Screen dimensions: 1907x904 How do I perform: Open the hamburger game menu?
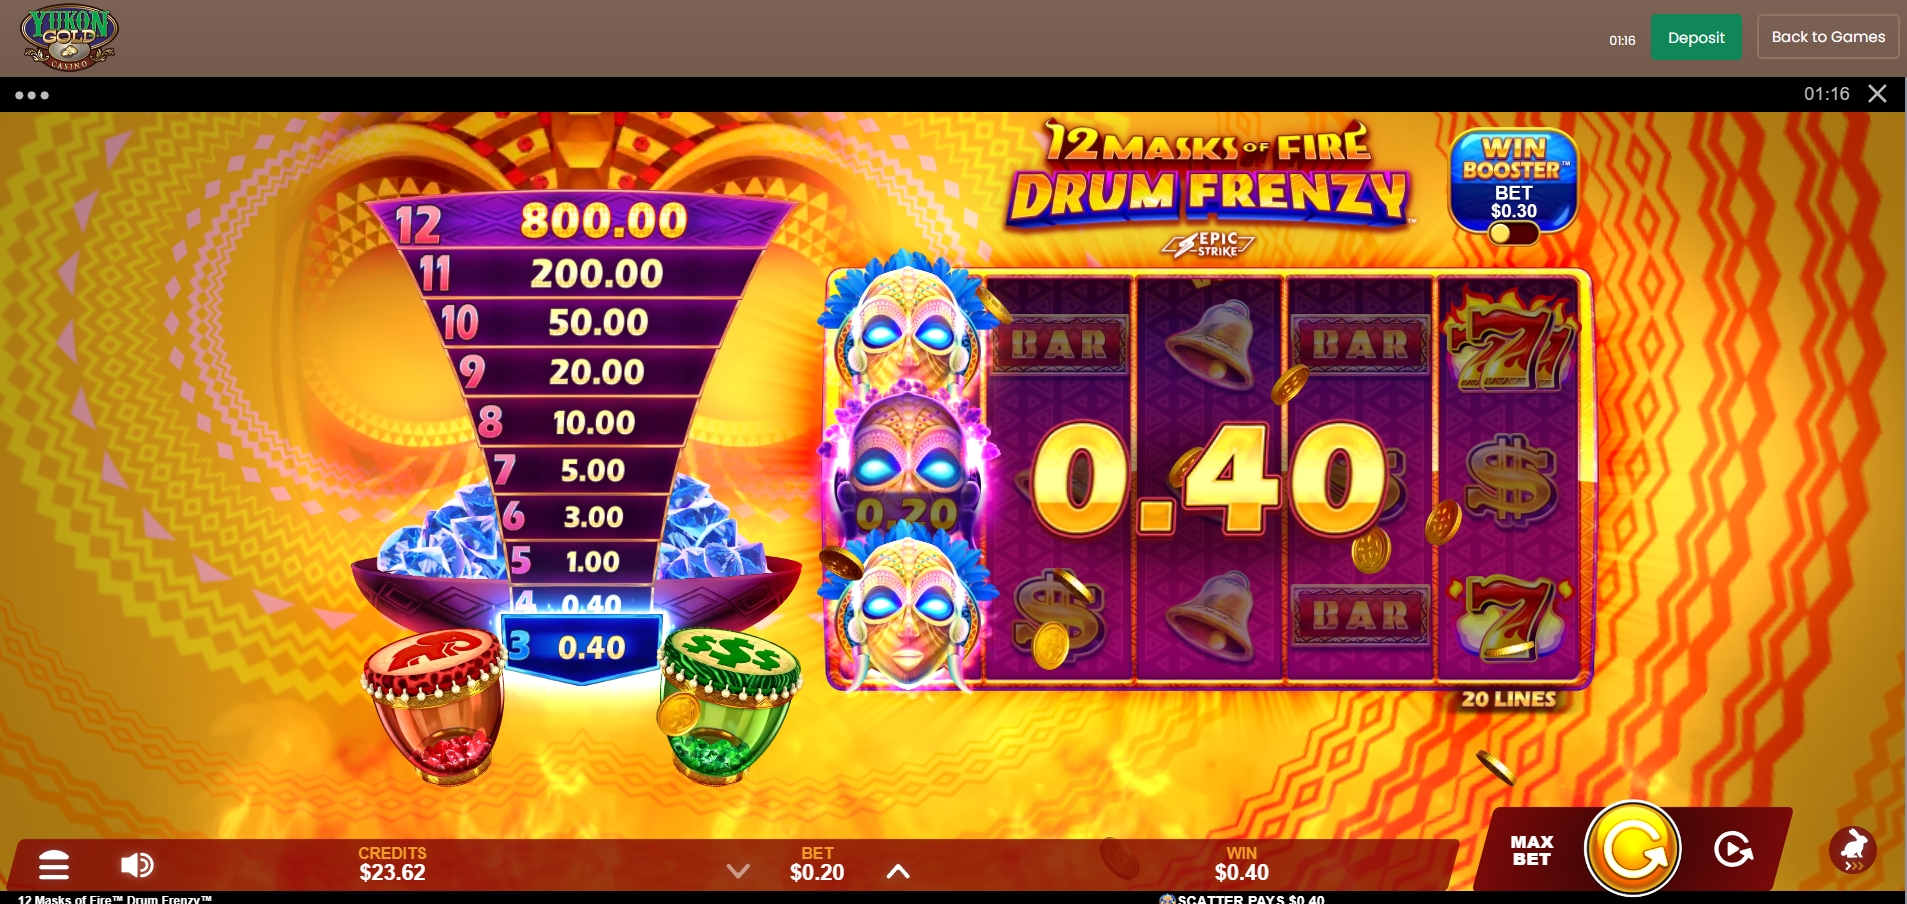coord(54,865)
